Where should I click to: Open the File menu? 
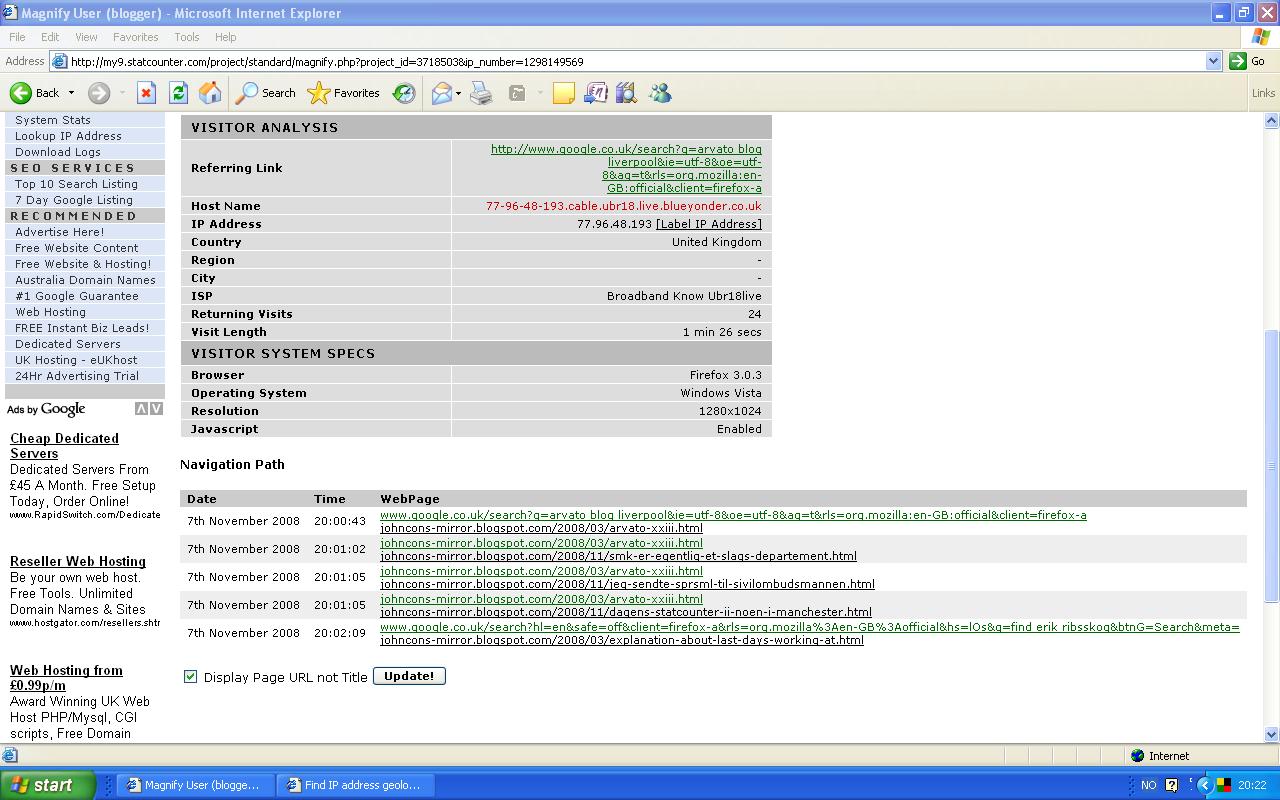[x=17, y=37]
